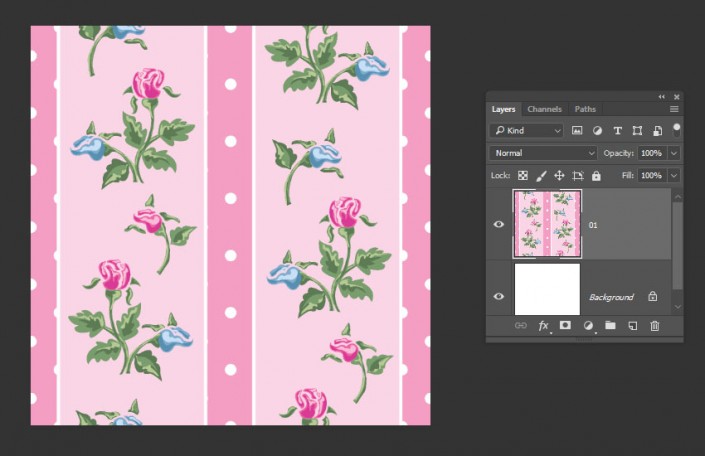The height and width of the screenshot is (456, 705).
Task: Hide the Background layer visibility eye
Action: (x=499, y=296)
